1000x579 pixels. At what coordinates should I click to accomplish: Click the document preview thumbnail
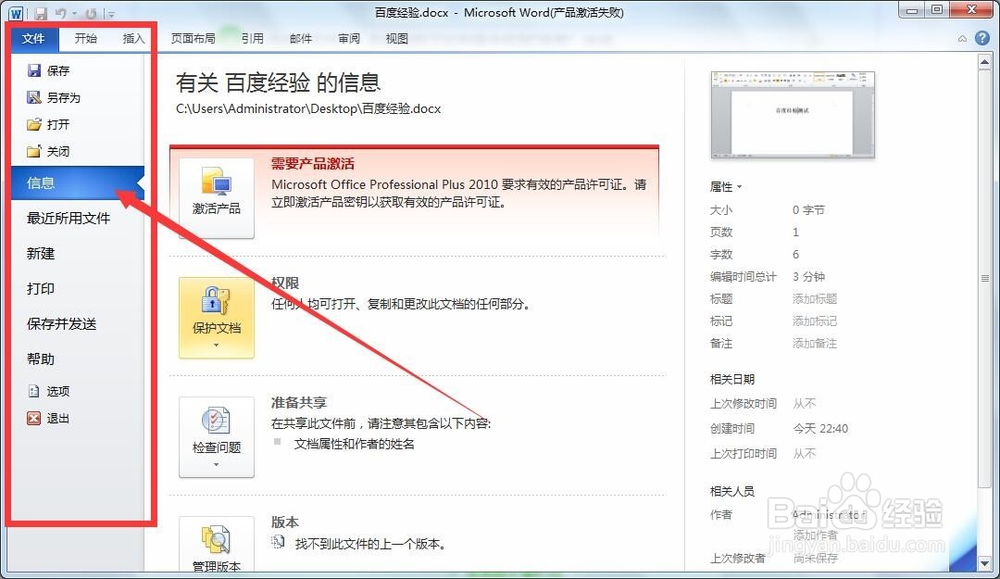[792, 115]
